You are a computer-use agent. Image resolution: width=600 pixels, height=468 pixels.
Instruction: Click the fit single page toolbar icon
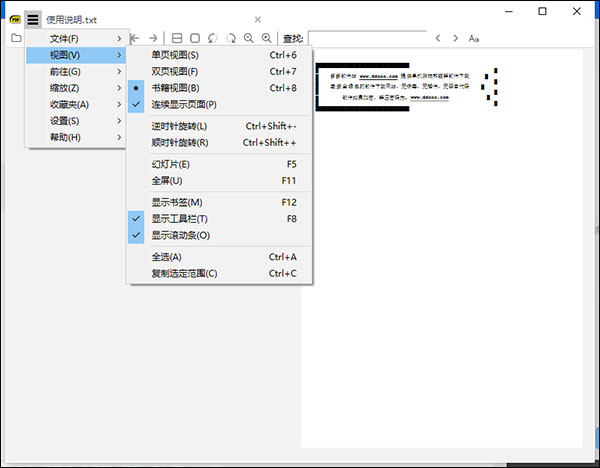tap(195, 38)
